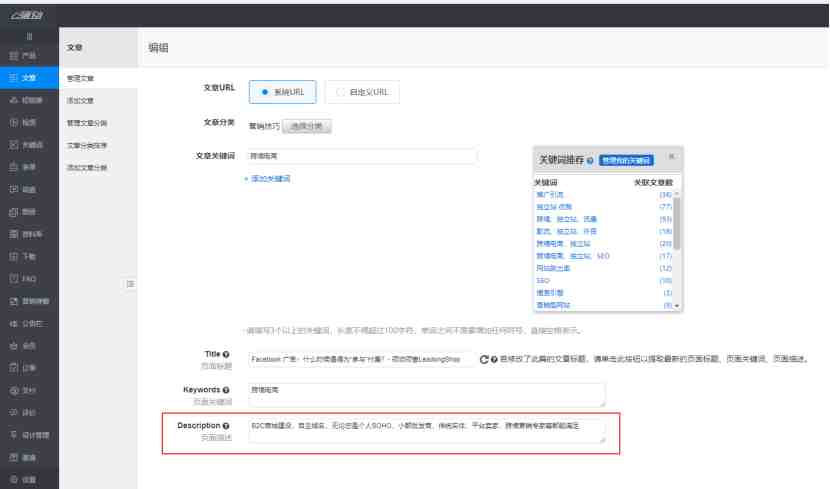Viewport: 830px width, 489px height.
Task: Collapse the submenu panel using its edge icon
Action: [x=130, y=284]
